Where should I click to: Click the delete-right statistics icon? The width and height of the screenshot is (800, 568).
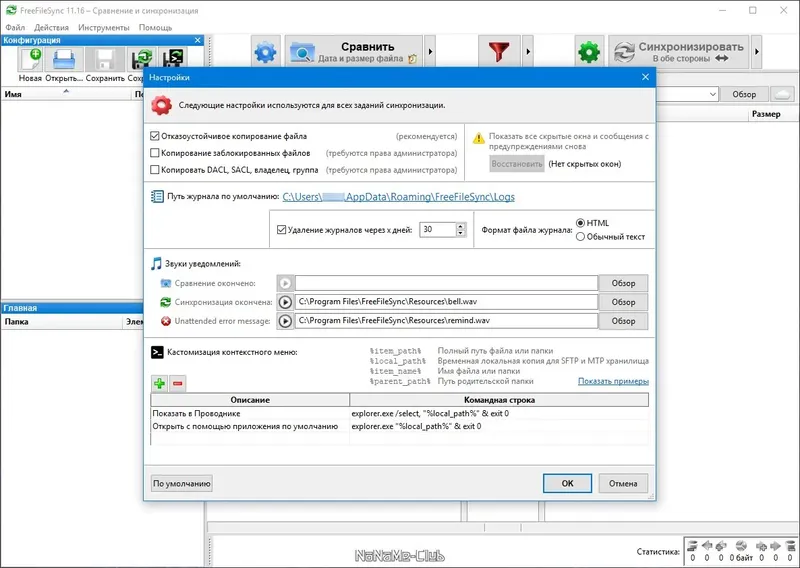790,546
